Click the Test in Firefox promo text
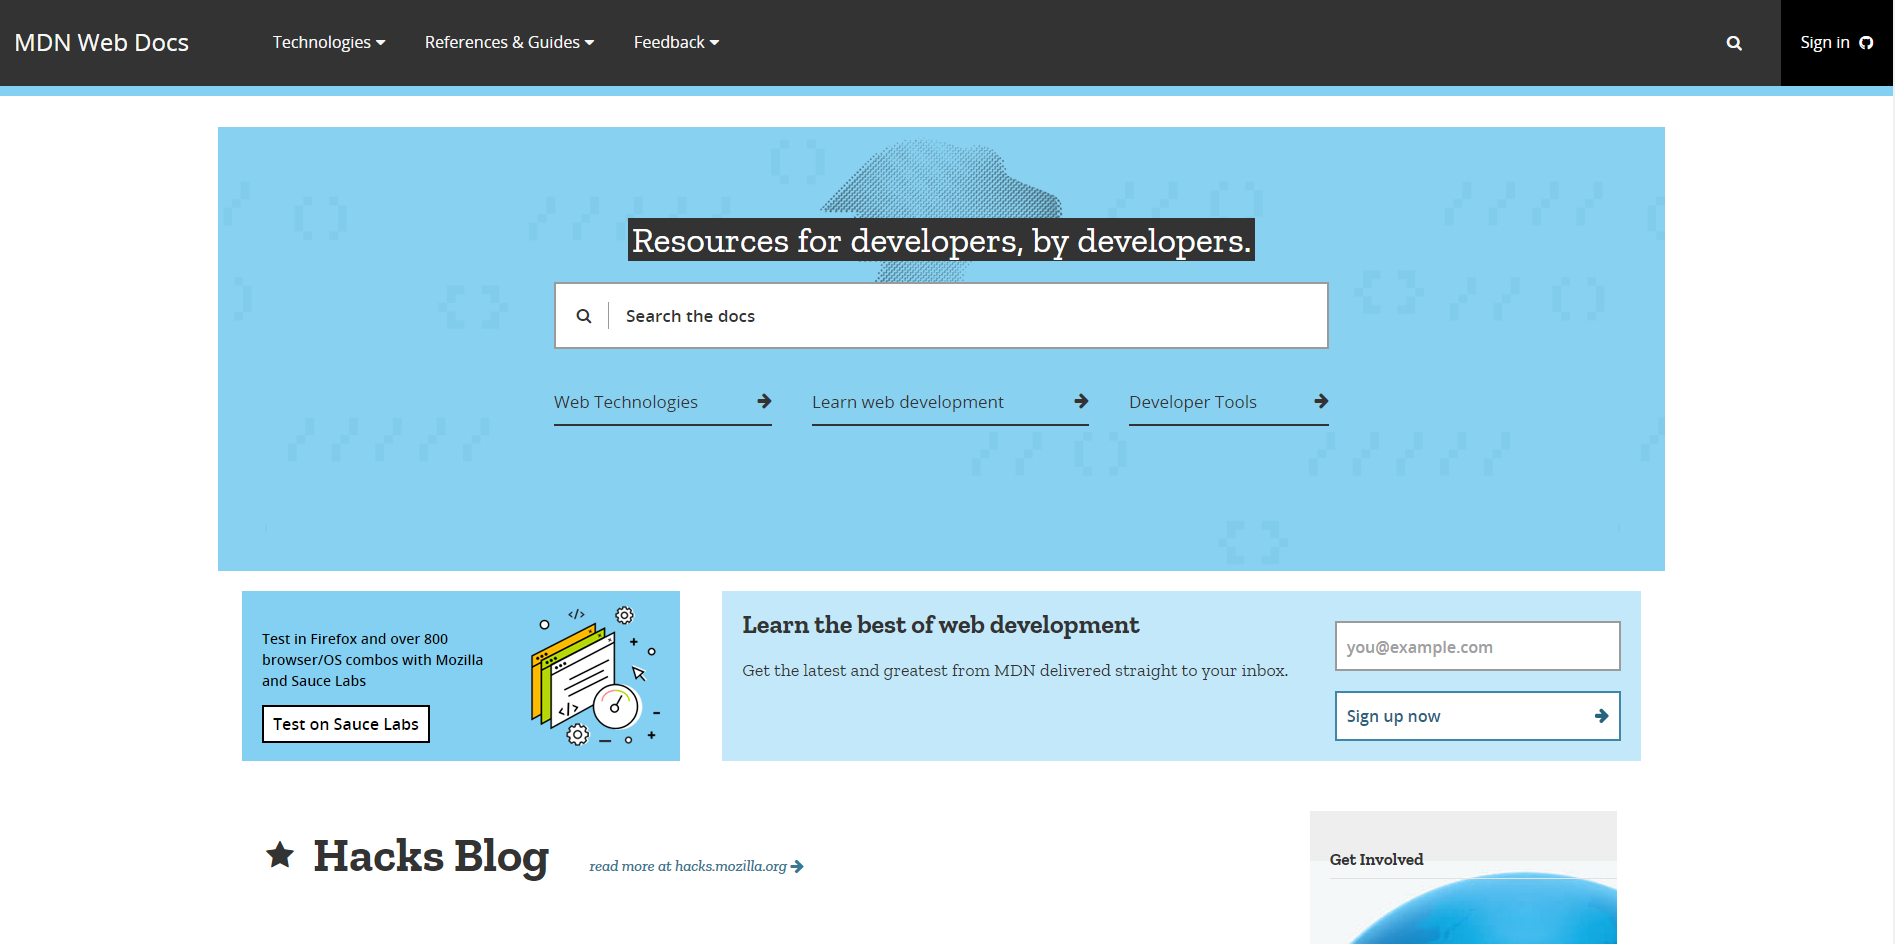 372,660
